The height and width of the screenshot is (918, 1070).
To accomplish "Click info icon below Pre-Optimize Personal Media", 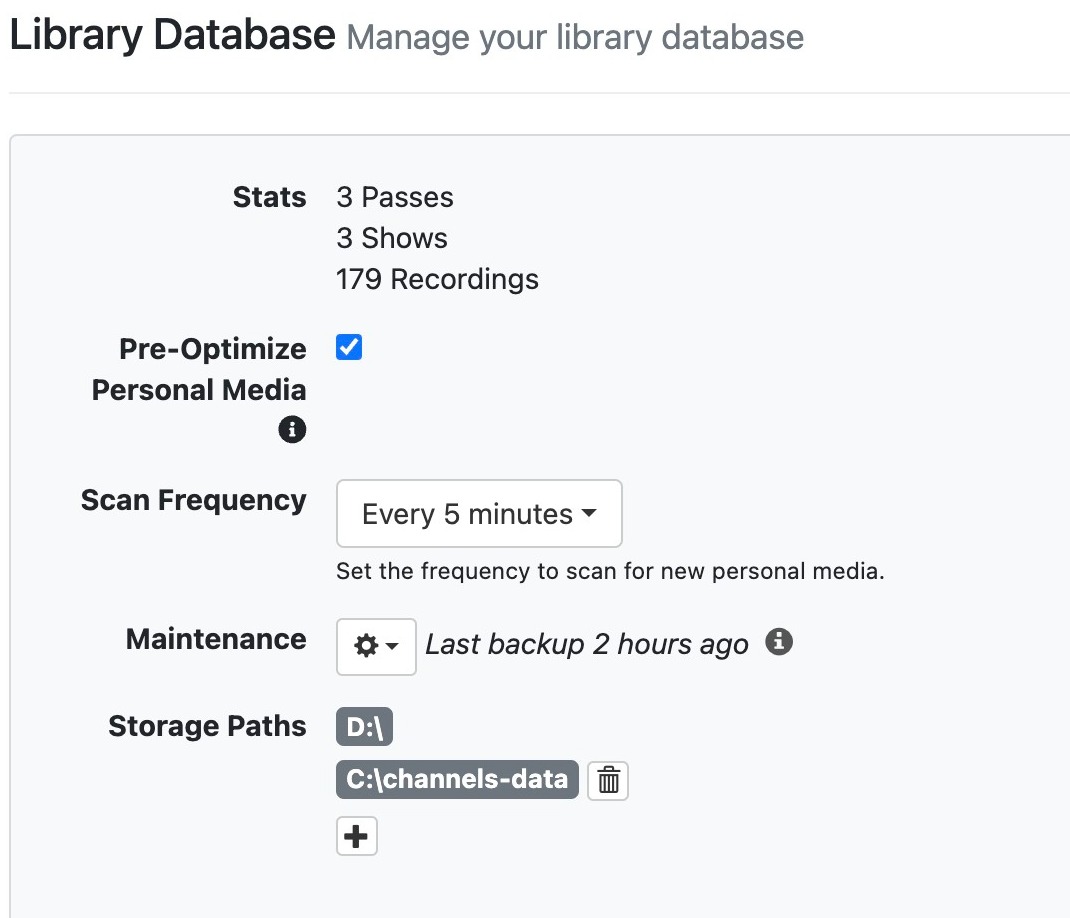I will point(292,430).
